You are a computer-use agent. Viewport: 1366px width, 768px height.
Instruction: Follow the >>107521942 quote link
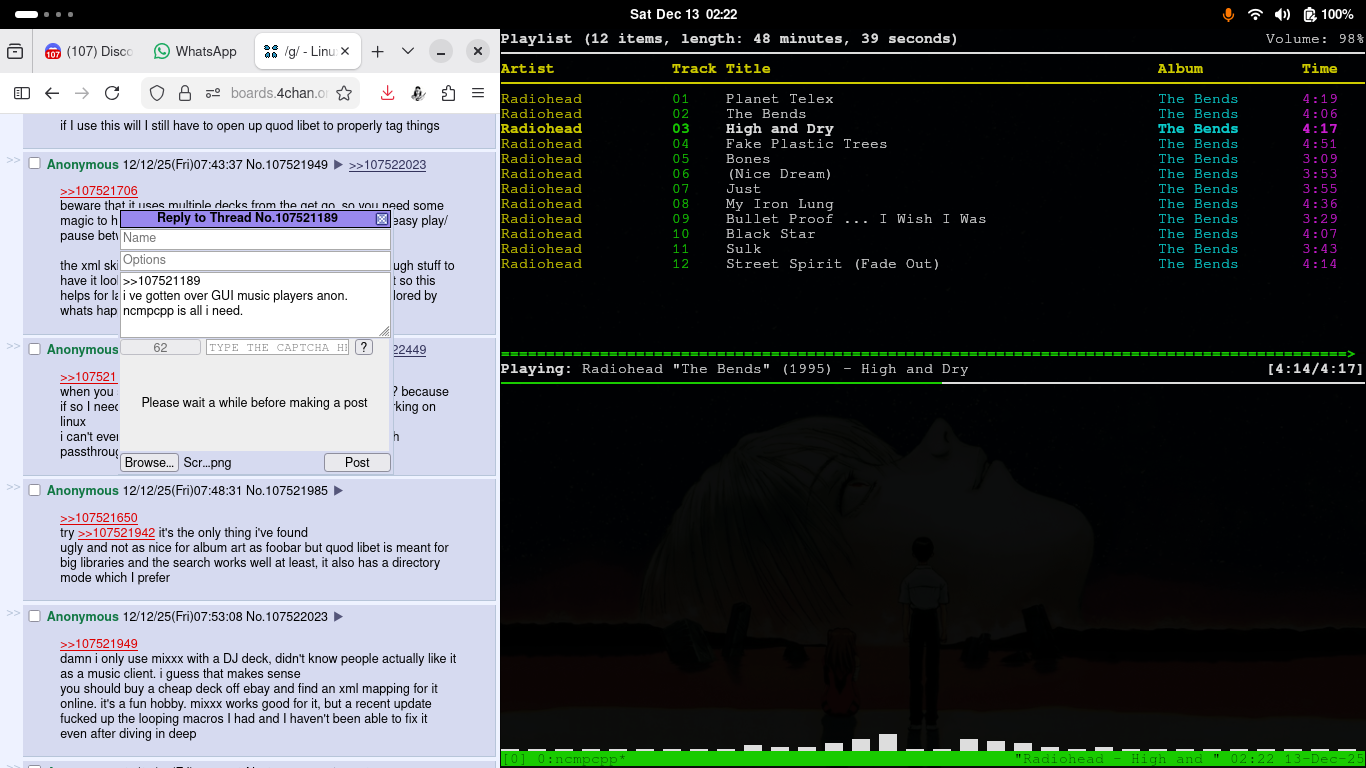(116, 533)
